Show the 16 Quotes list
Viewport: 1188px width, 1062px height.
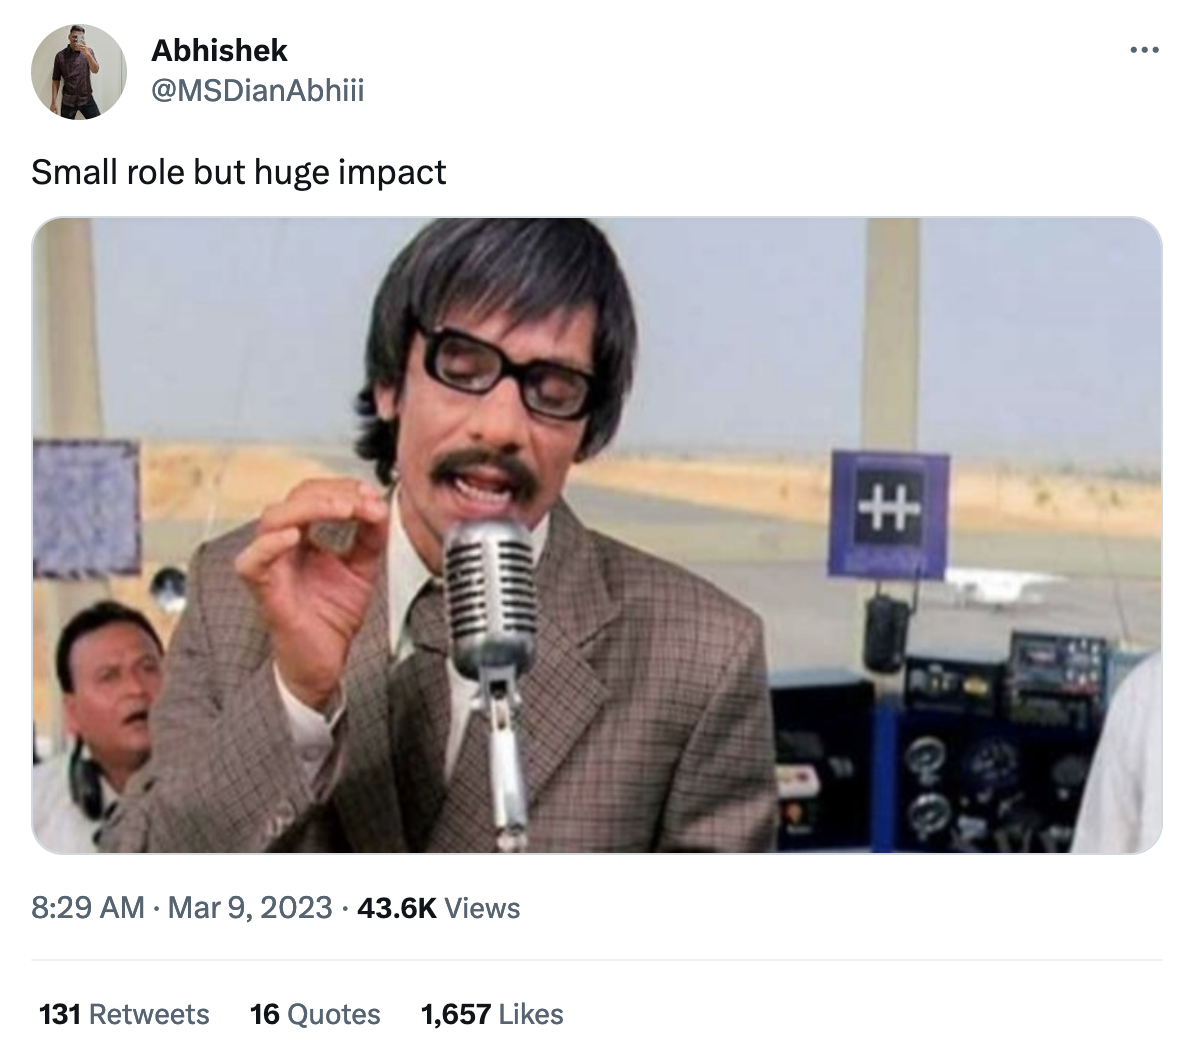point(315,1014)
